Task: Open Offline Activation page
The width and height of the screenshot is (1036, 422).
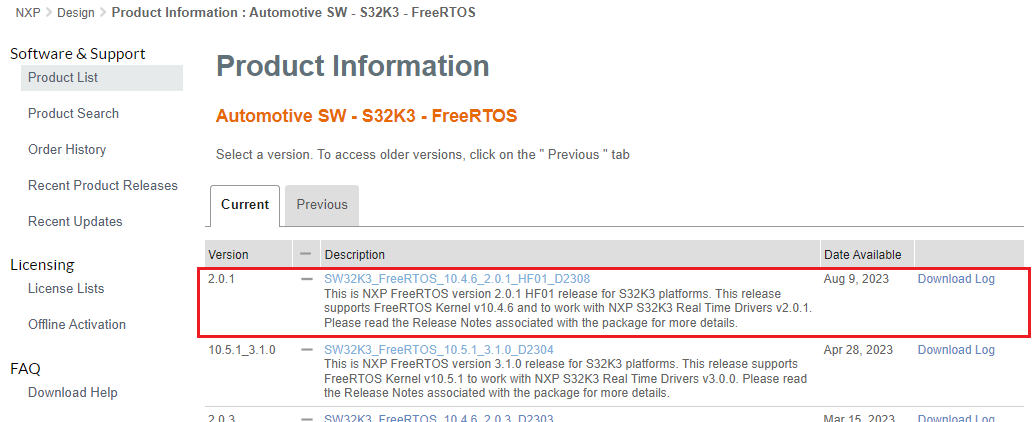Action: click(x=77, y=325)
